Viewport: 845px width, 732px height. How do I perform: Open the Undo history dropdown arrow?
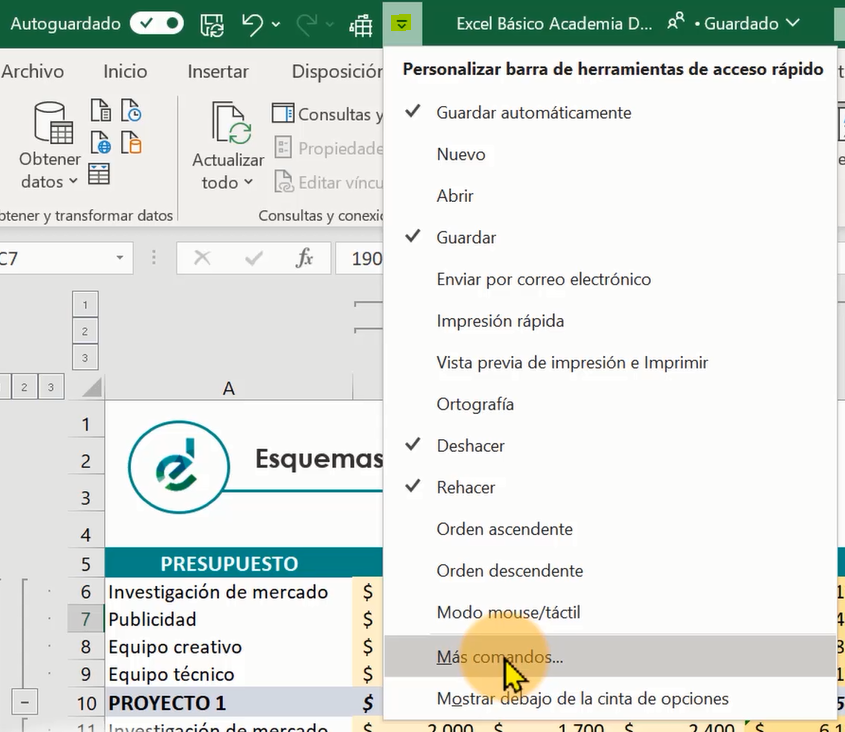(275, 24)
